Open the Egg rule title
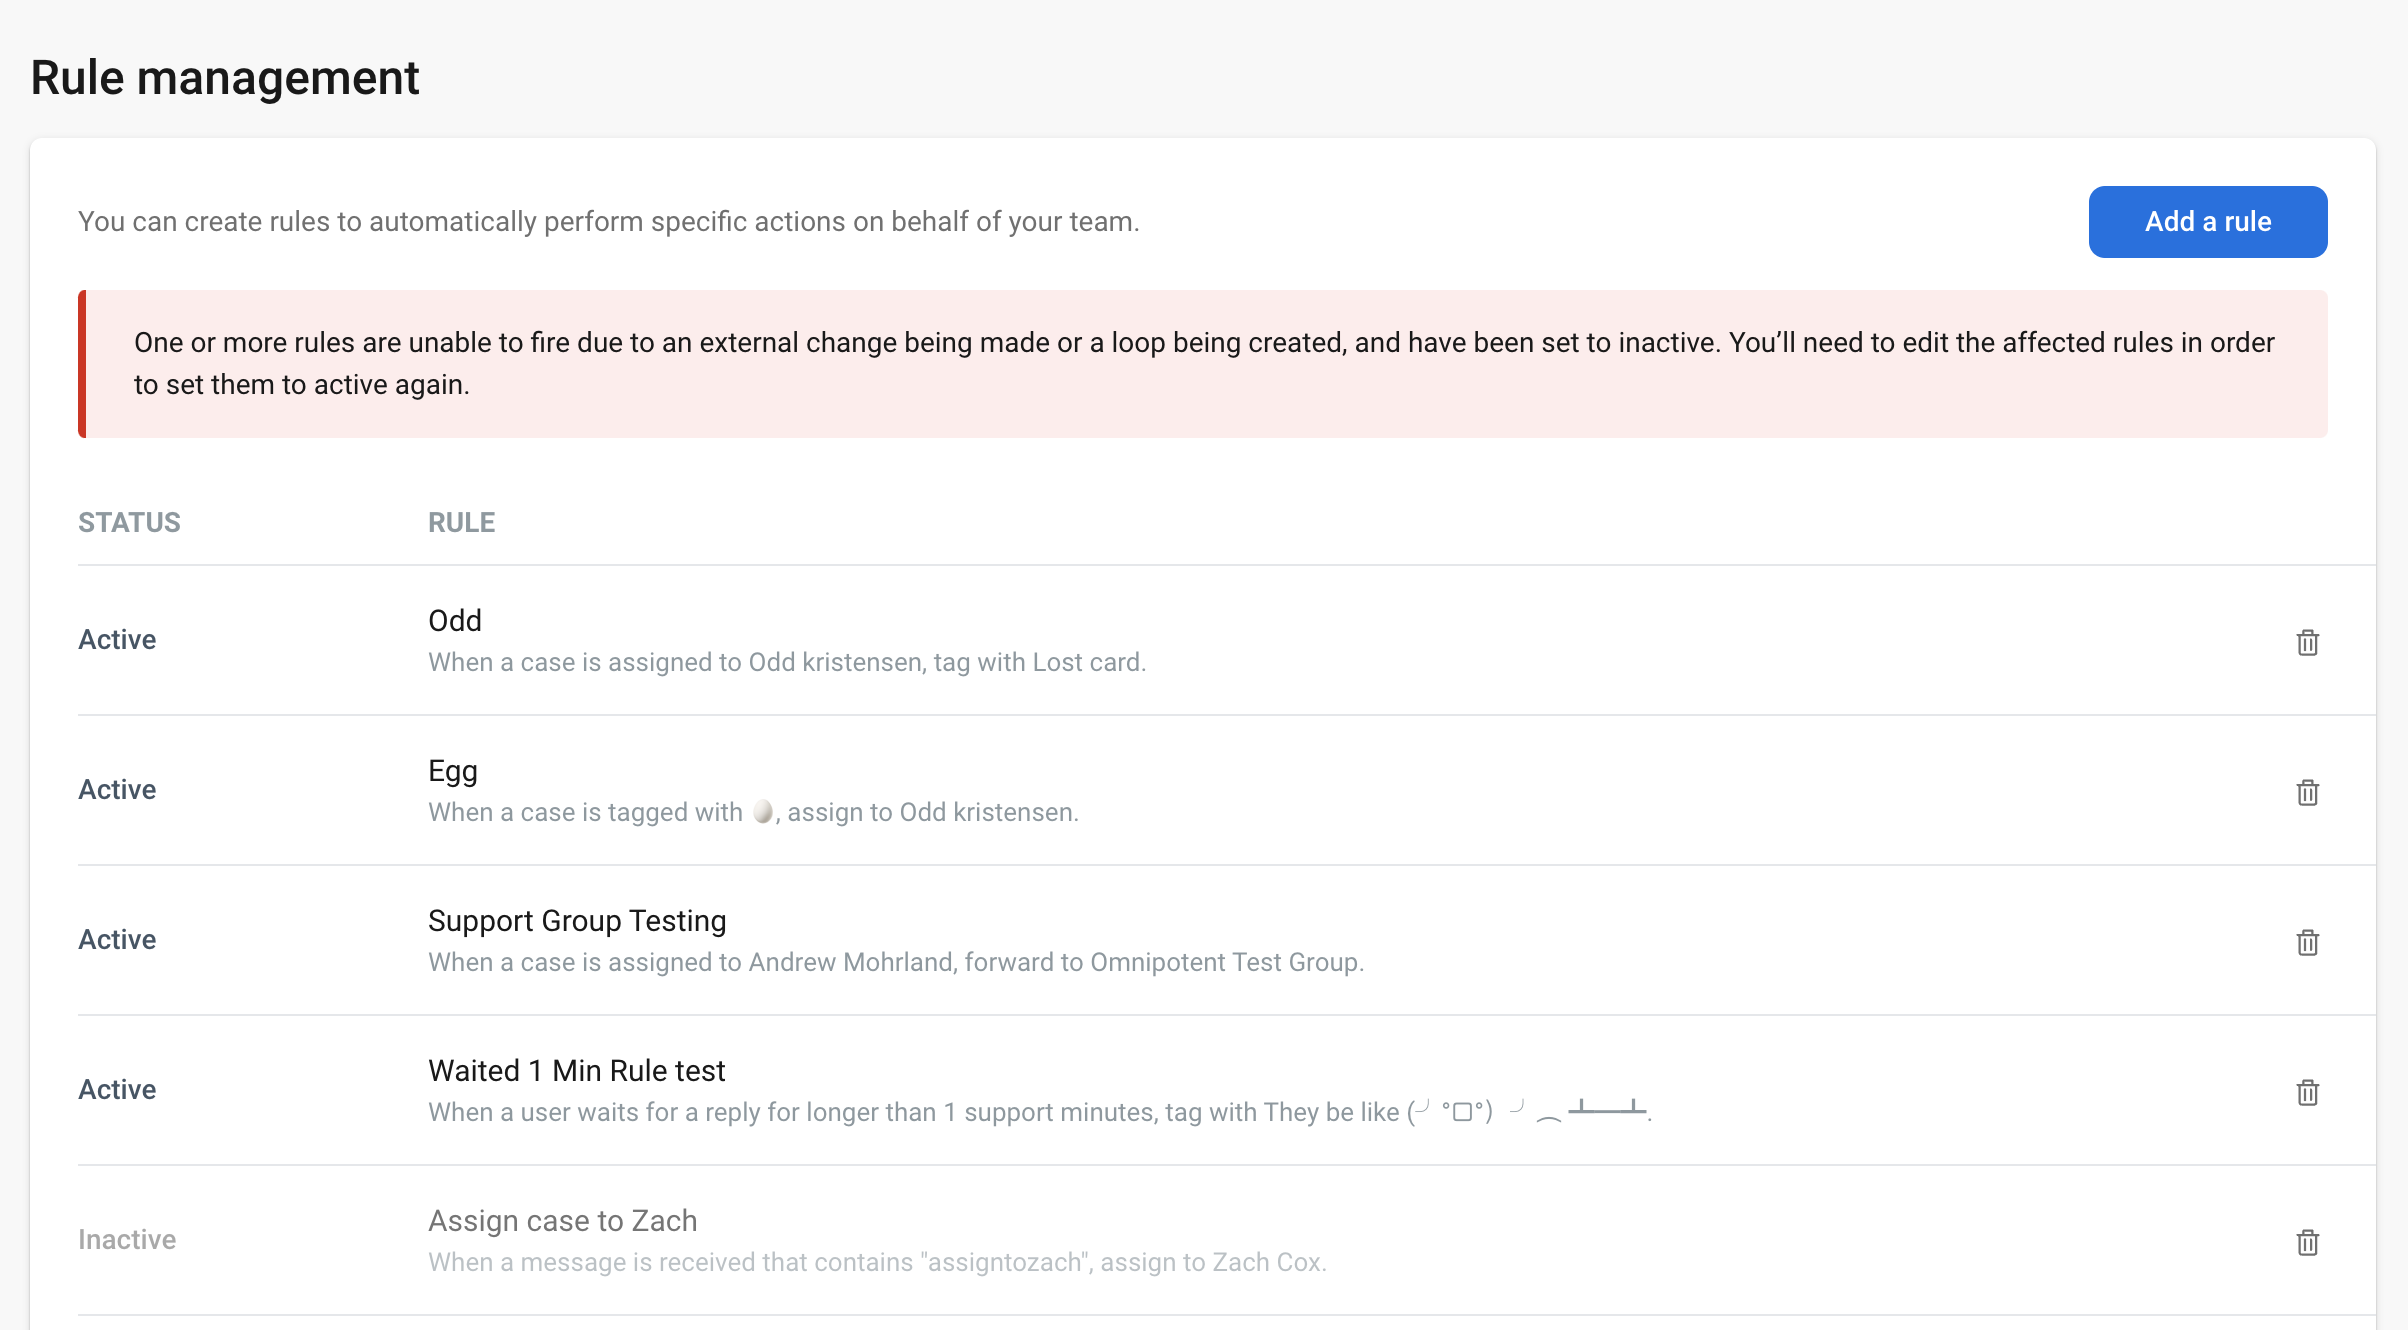Viewport: 2408px width, 1330px height. 453,771
